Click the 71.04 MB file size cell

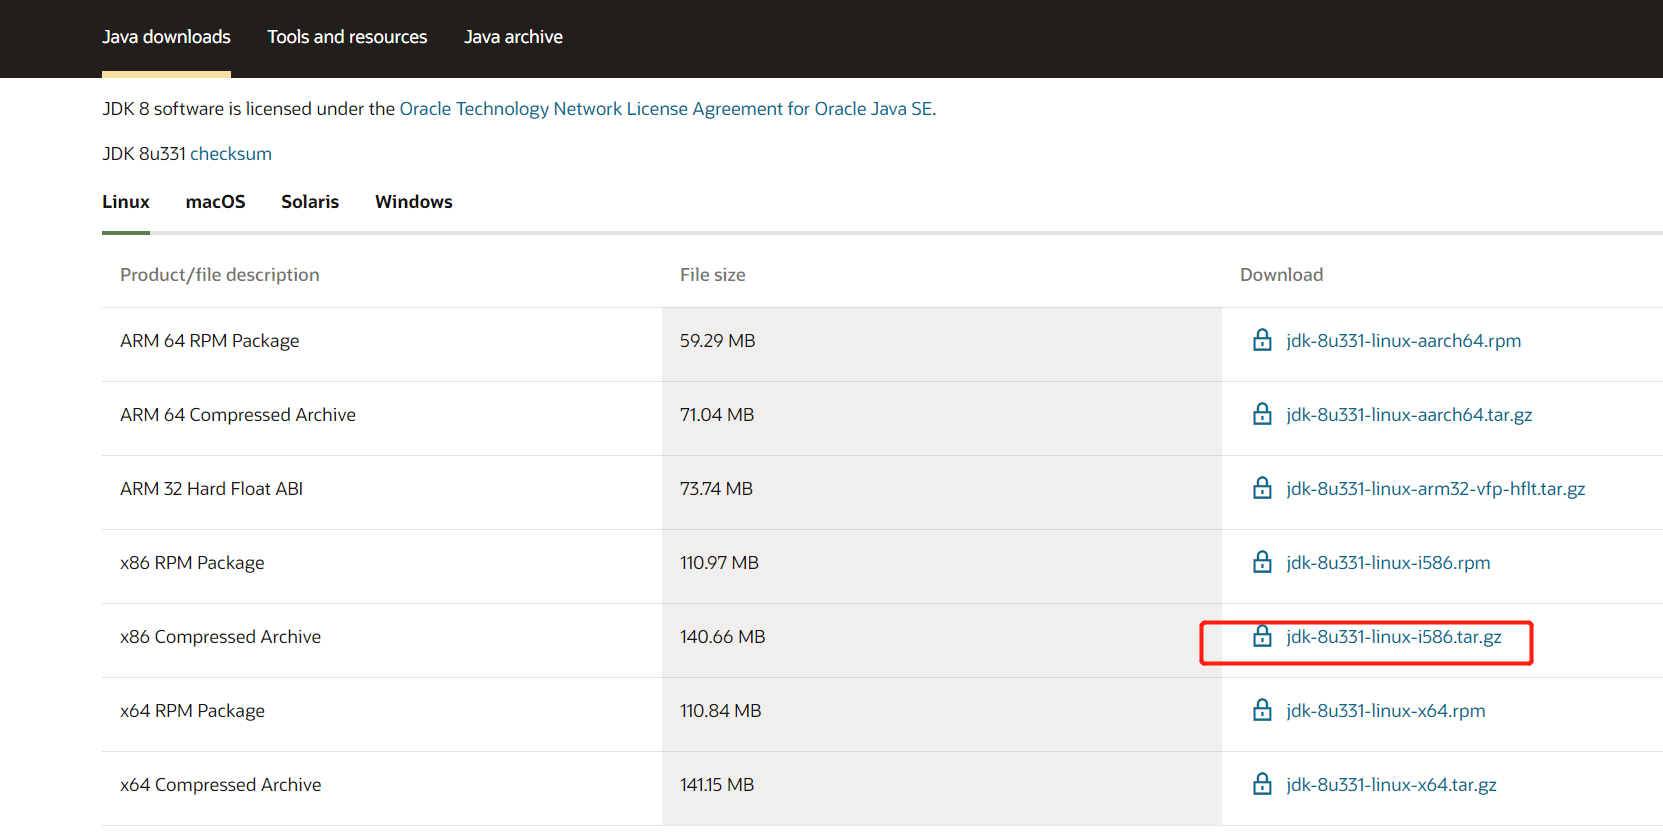pyautogui.click(x=941, y=418)
